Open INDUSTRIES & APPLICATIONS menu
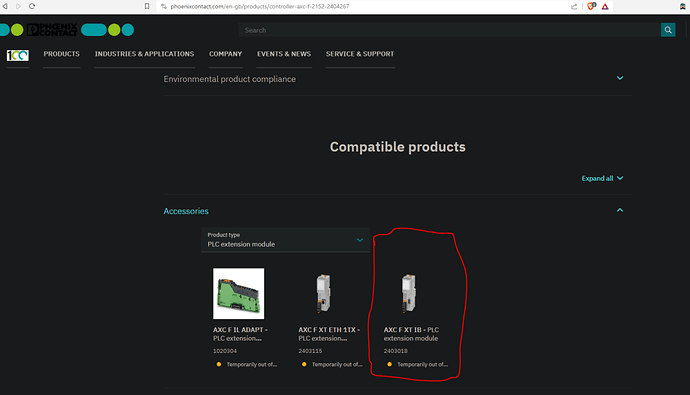Viewport: 690px width, 395px height. [x=144, y=54]
